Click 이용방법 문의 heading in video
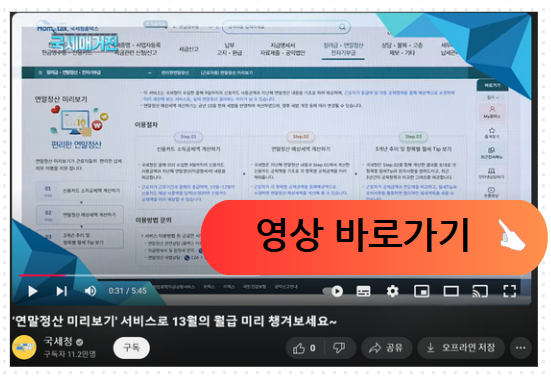 [153, 220]
